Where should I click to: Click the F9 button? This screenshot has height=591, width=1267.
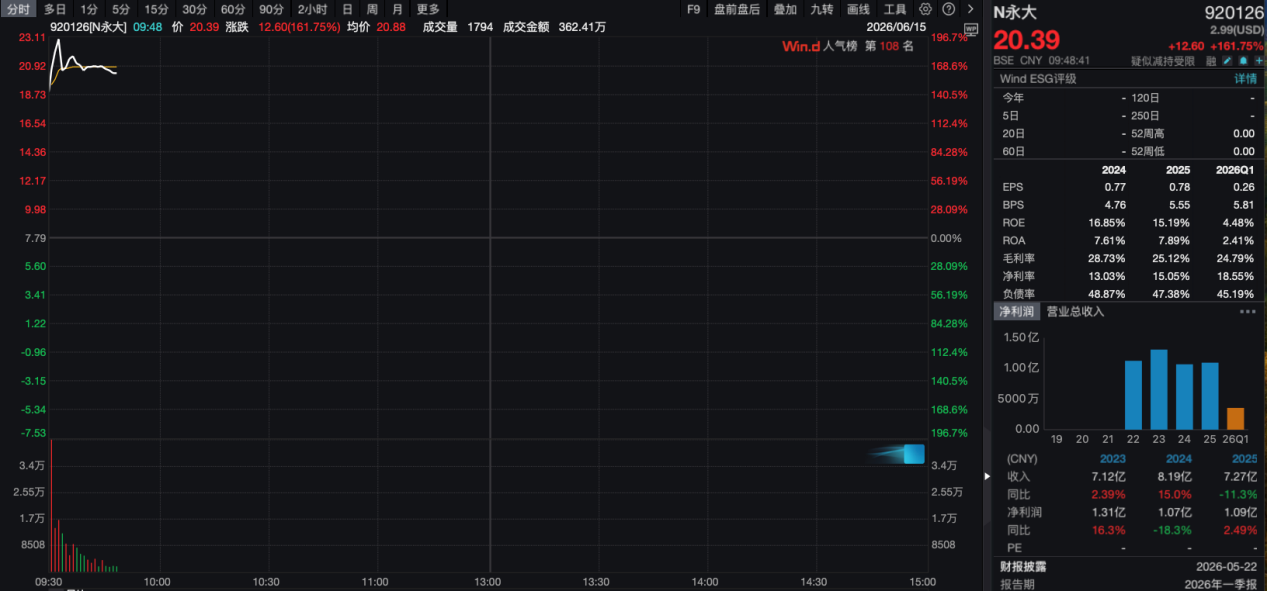tap(694, 9)
